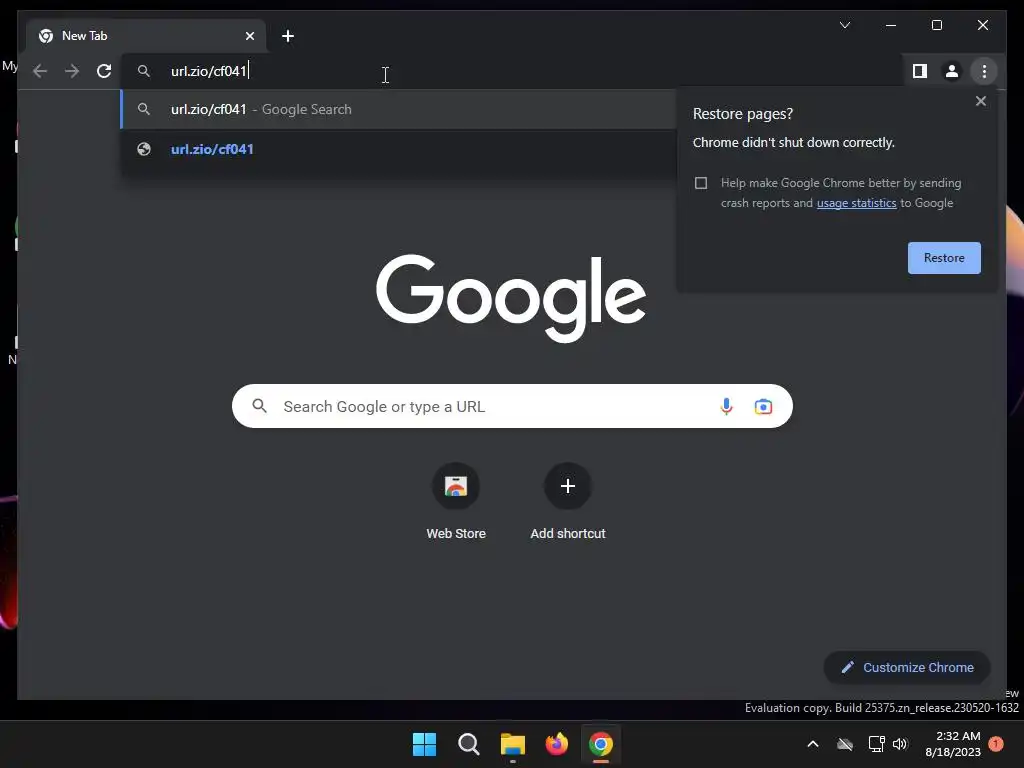This screenshot has width=1024, height=768.
Task: Open the network tray icon
Action: pyautogui.click(x=876, y=744)
